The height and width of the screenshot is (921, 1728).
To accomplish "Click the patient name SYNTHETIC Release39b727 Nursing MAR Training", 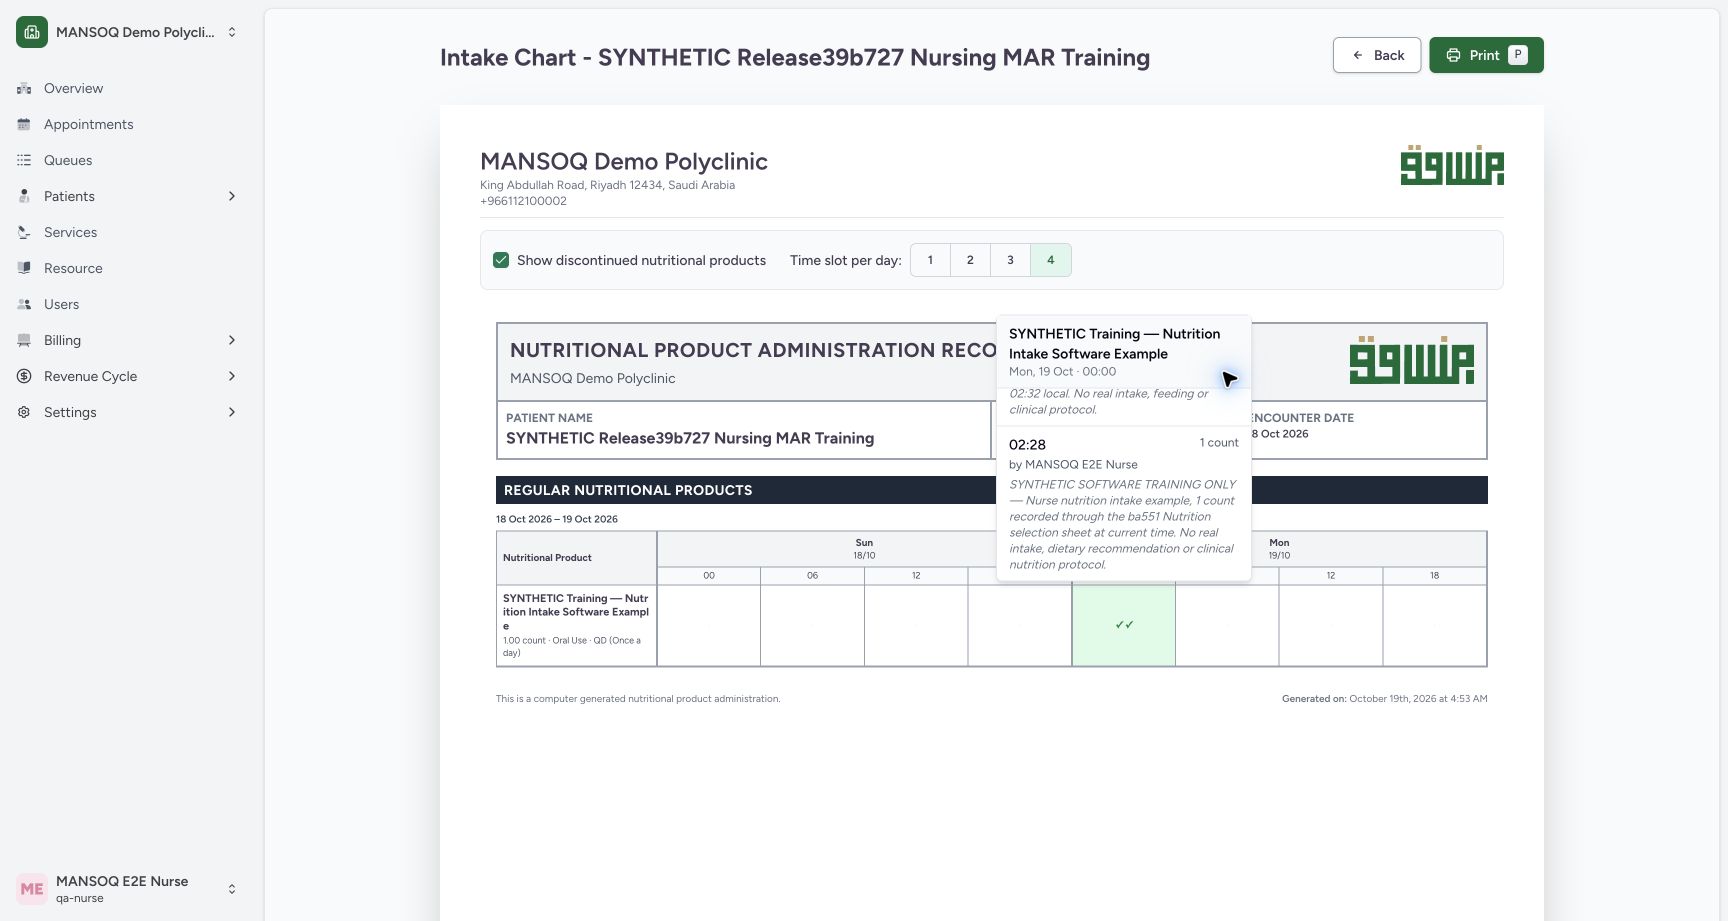I will click(690, 438).
